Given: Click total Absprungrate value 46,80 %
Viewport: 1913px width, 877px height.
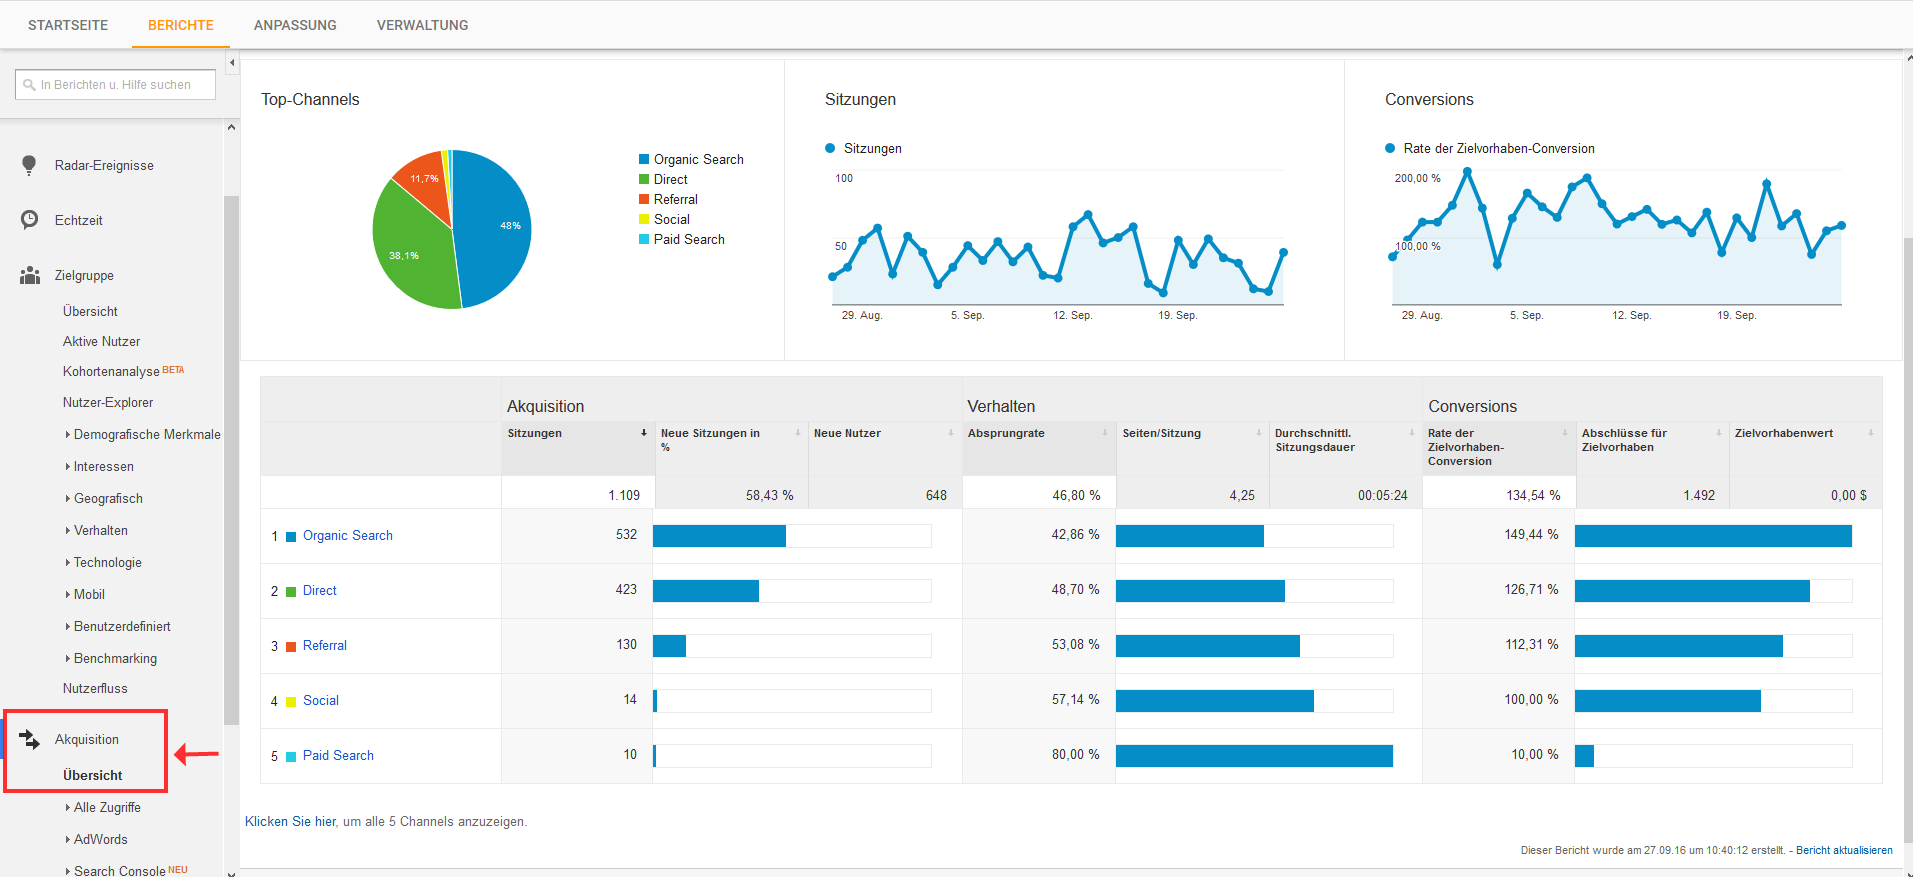Looking at the screenshot, I should (1076, 495).
